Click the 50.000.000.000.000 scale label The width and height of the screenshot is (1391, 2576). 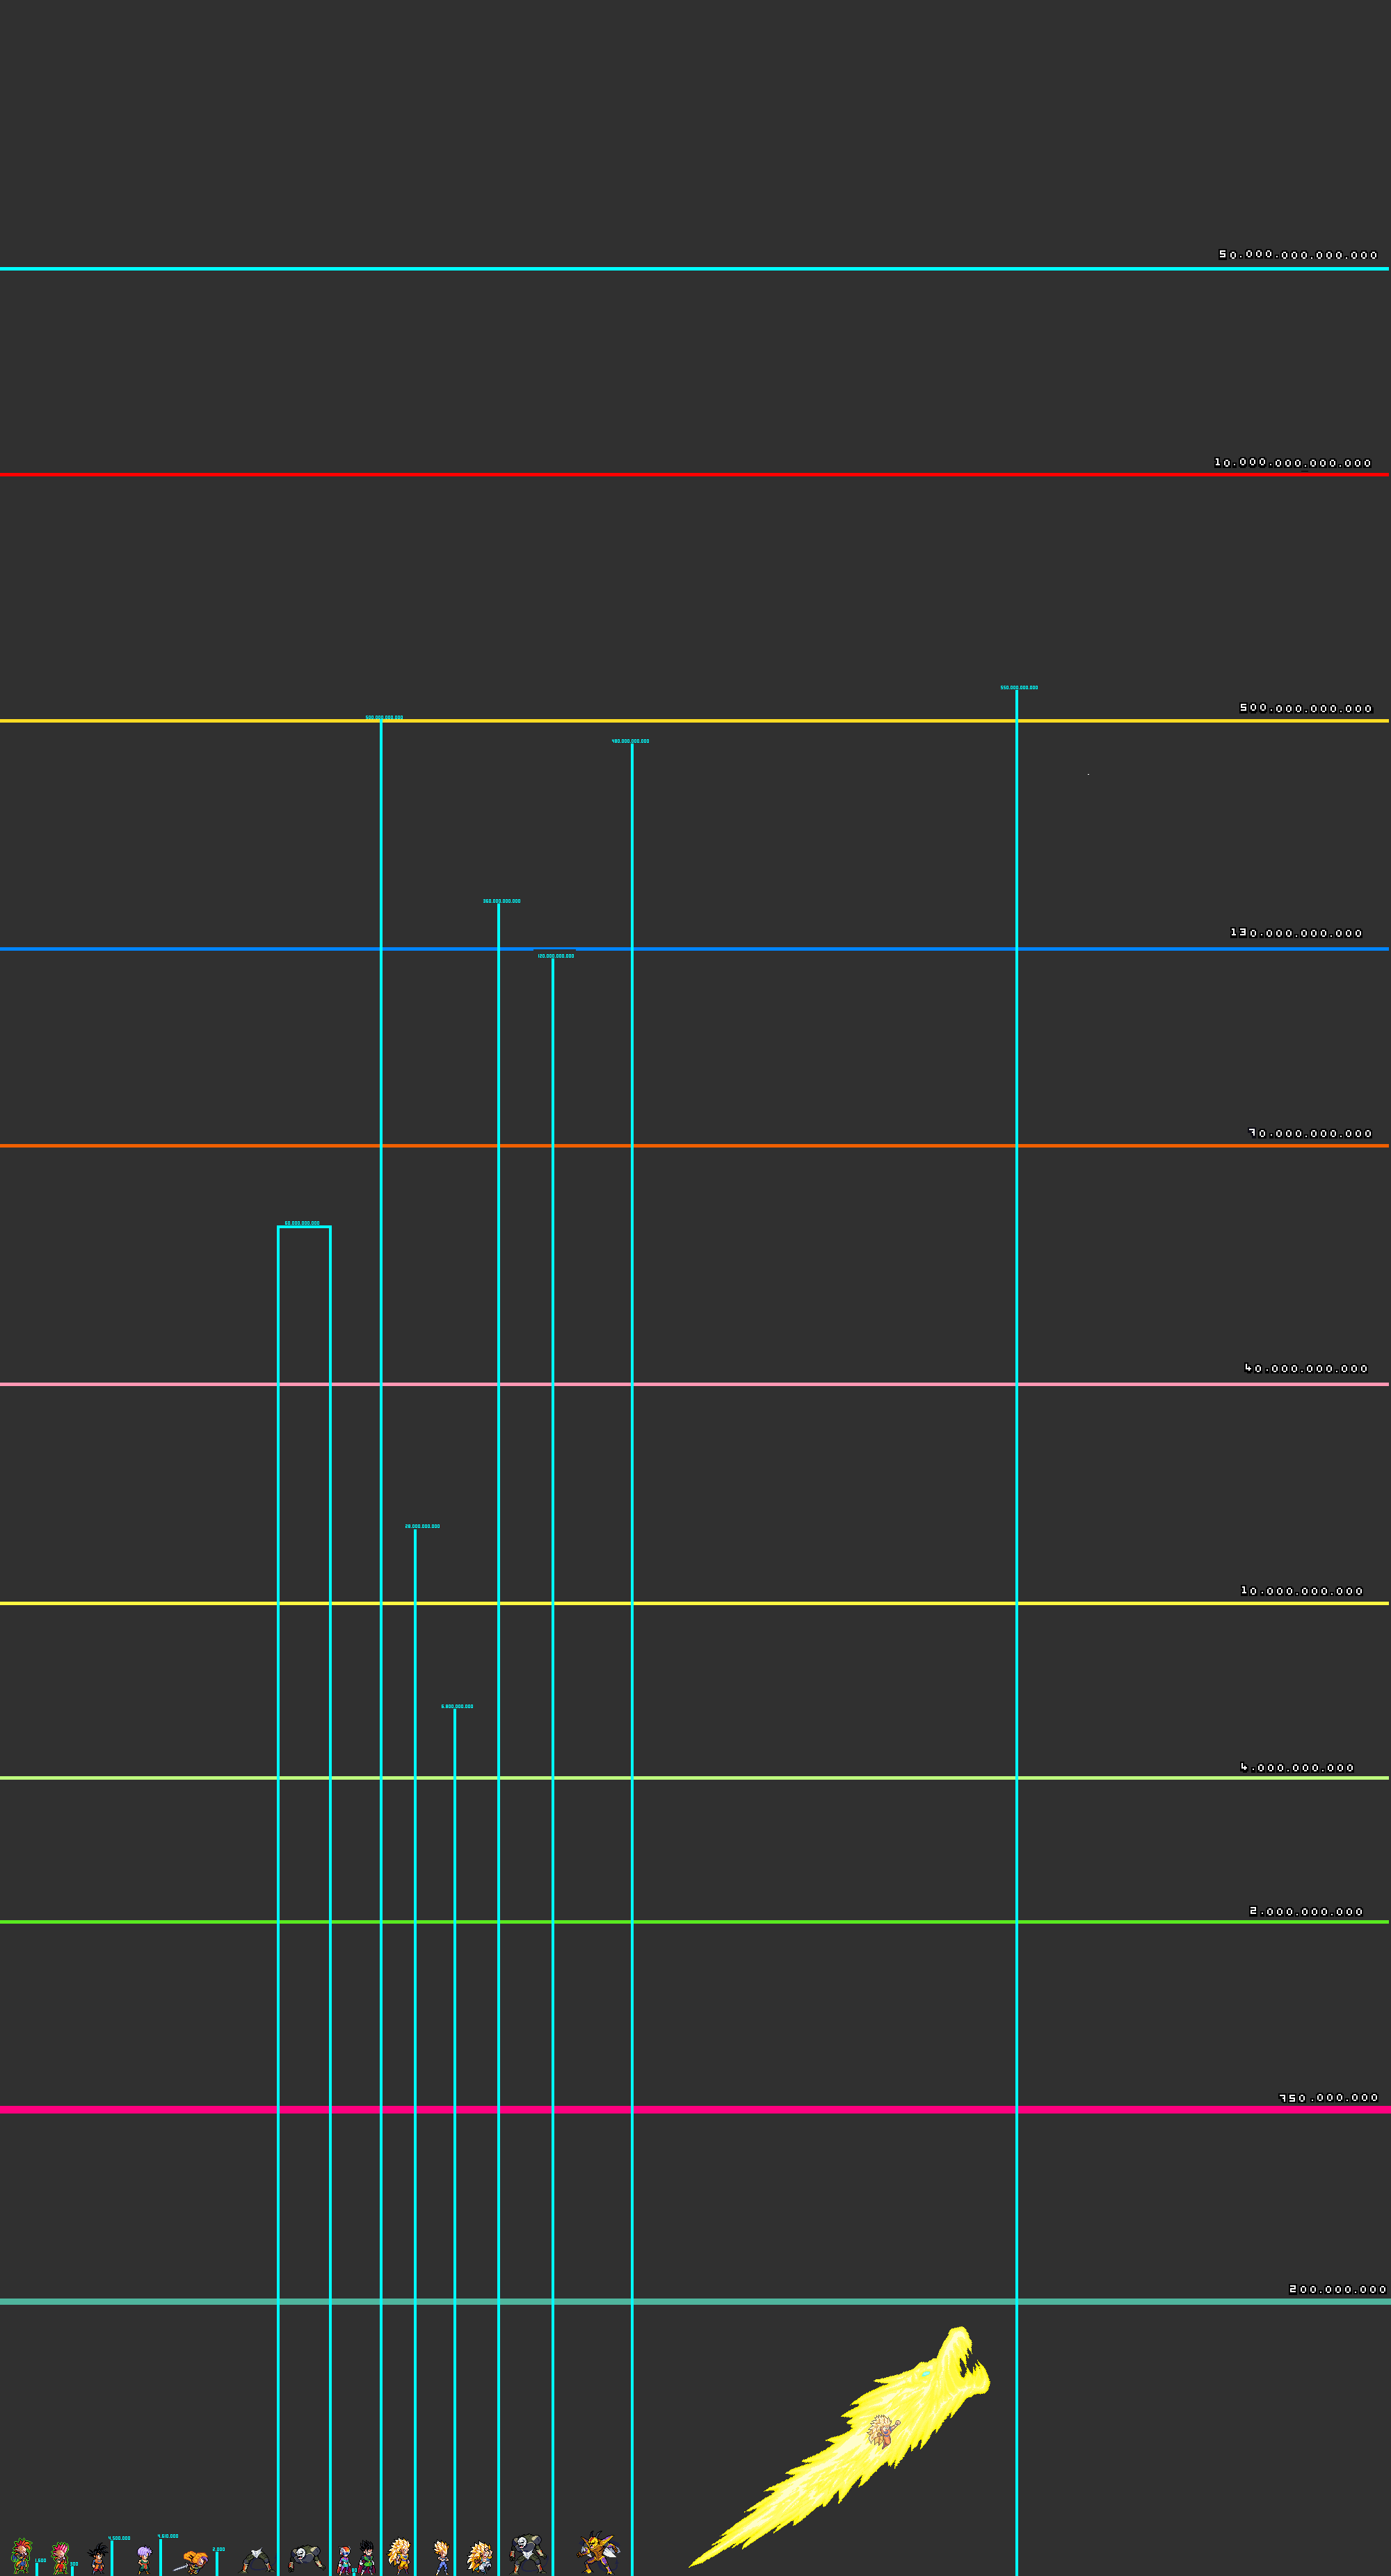coord(1297,255)
